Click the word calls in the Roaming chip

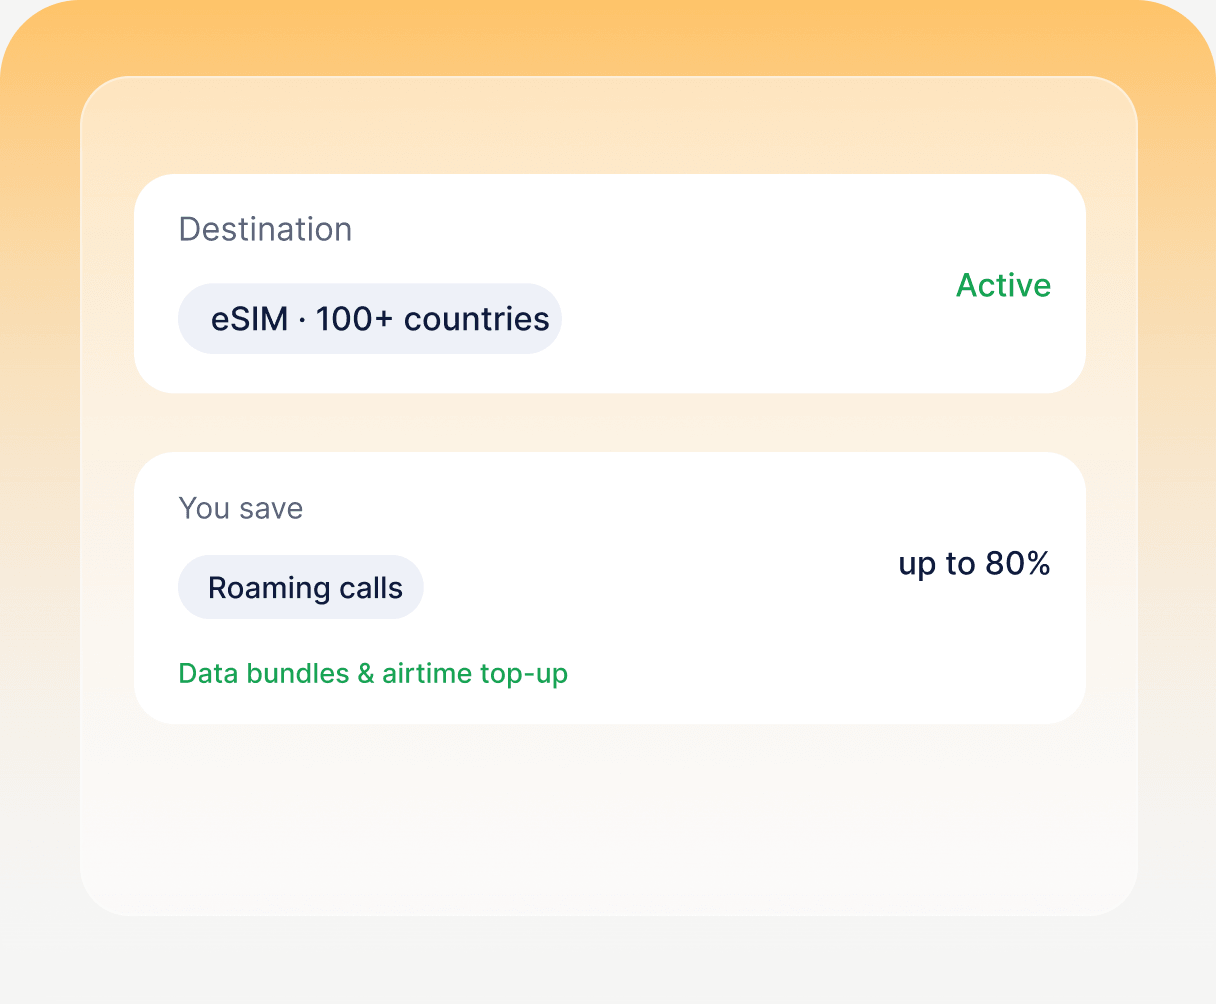[370, 588]
